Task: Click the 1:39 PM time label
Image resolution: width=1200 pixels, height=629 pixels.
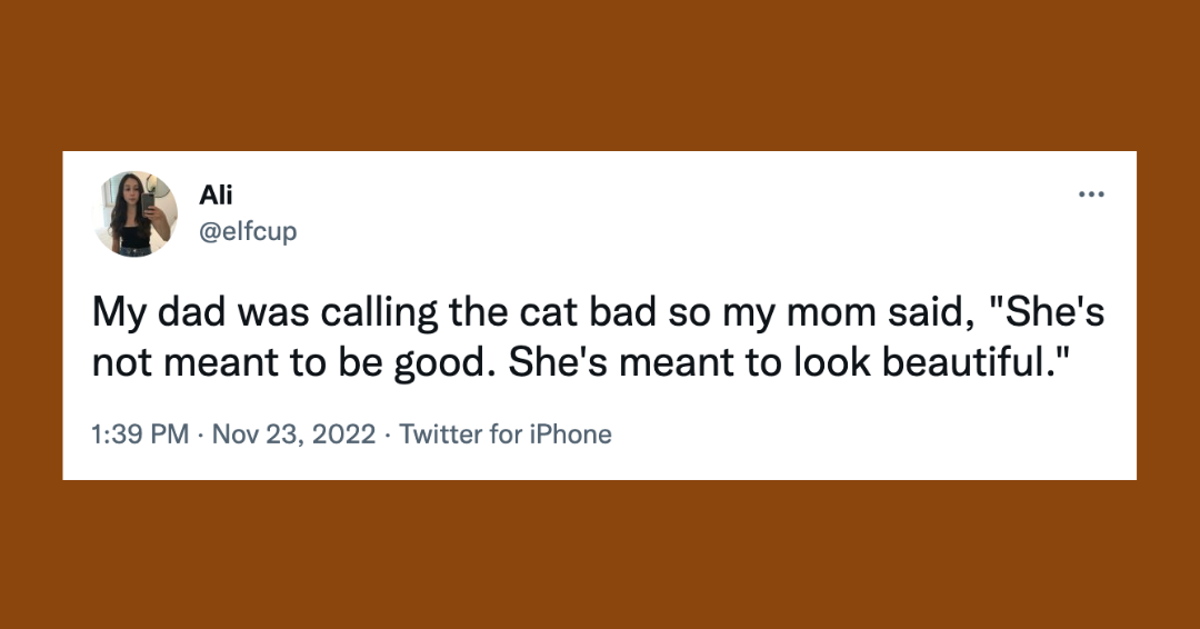Action: (x=138, y=434)
